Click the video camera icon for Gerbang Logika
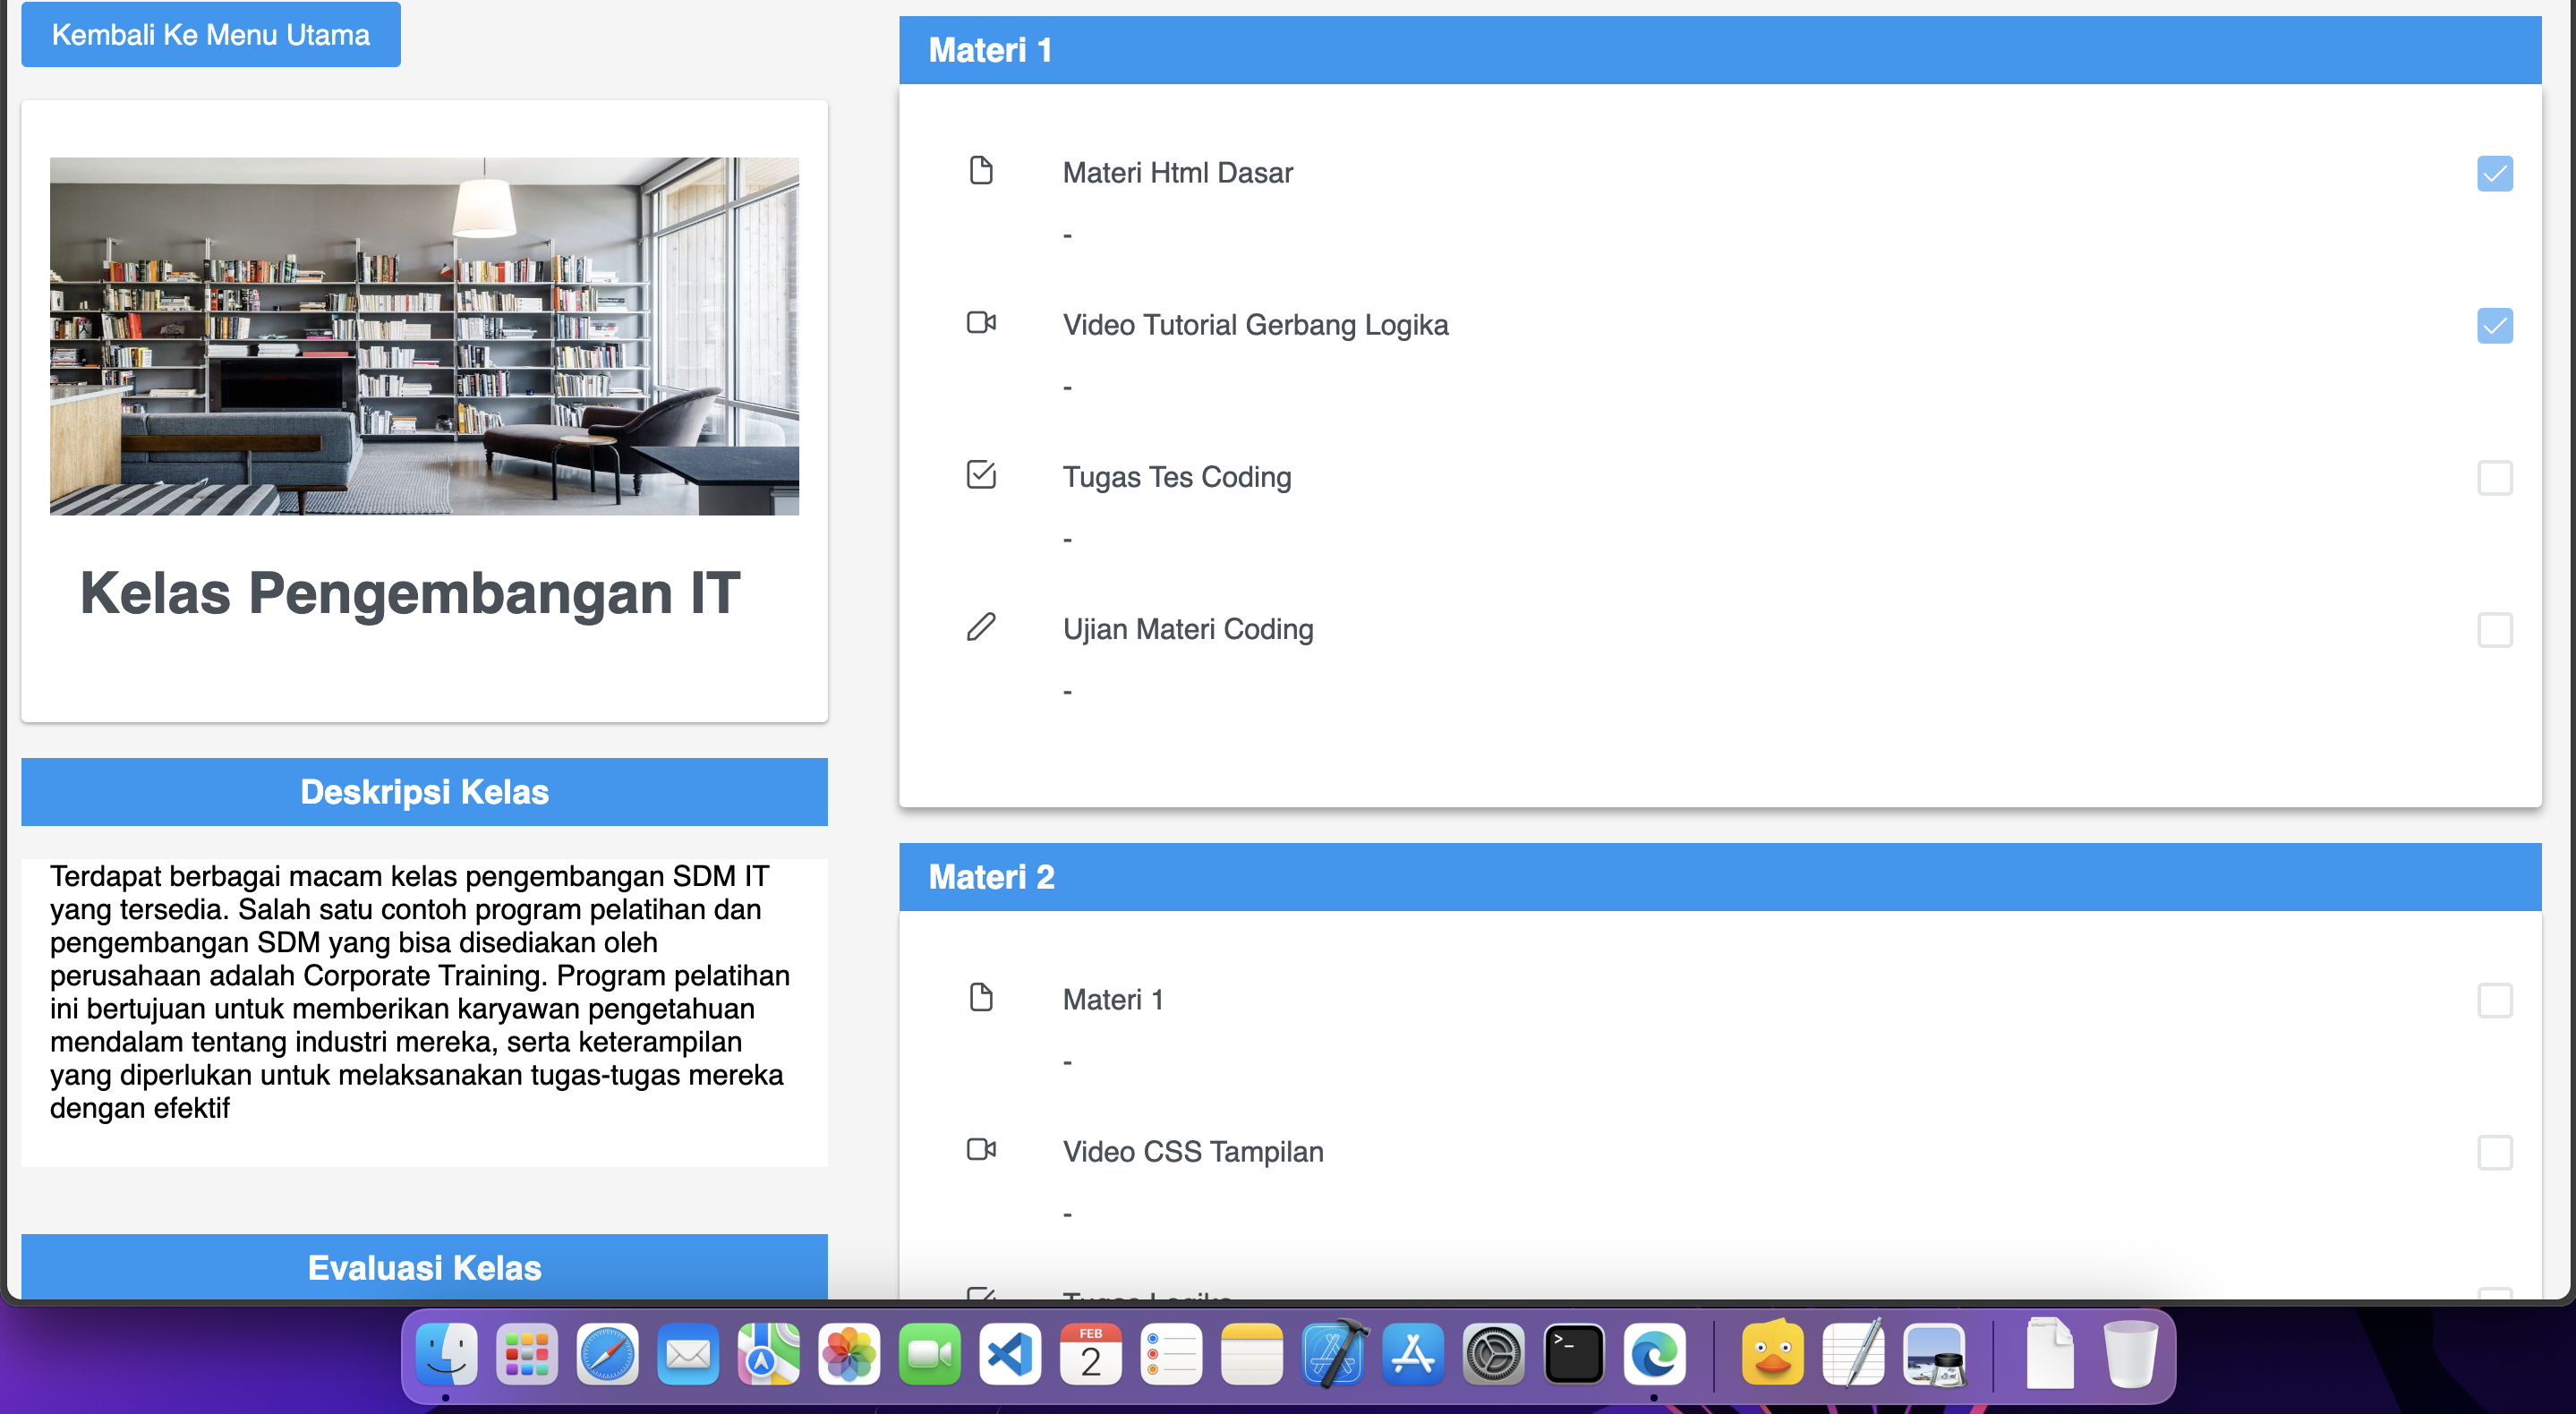Image resolution: width=2576 pixels, height=1414 pixels. coord(981,323)
